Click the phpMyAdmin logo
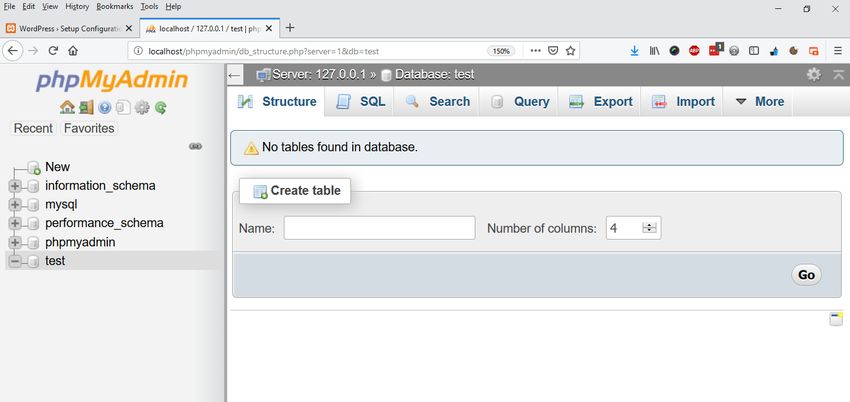 click(x=112, y=81)
